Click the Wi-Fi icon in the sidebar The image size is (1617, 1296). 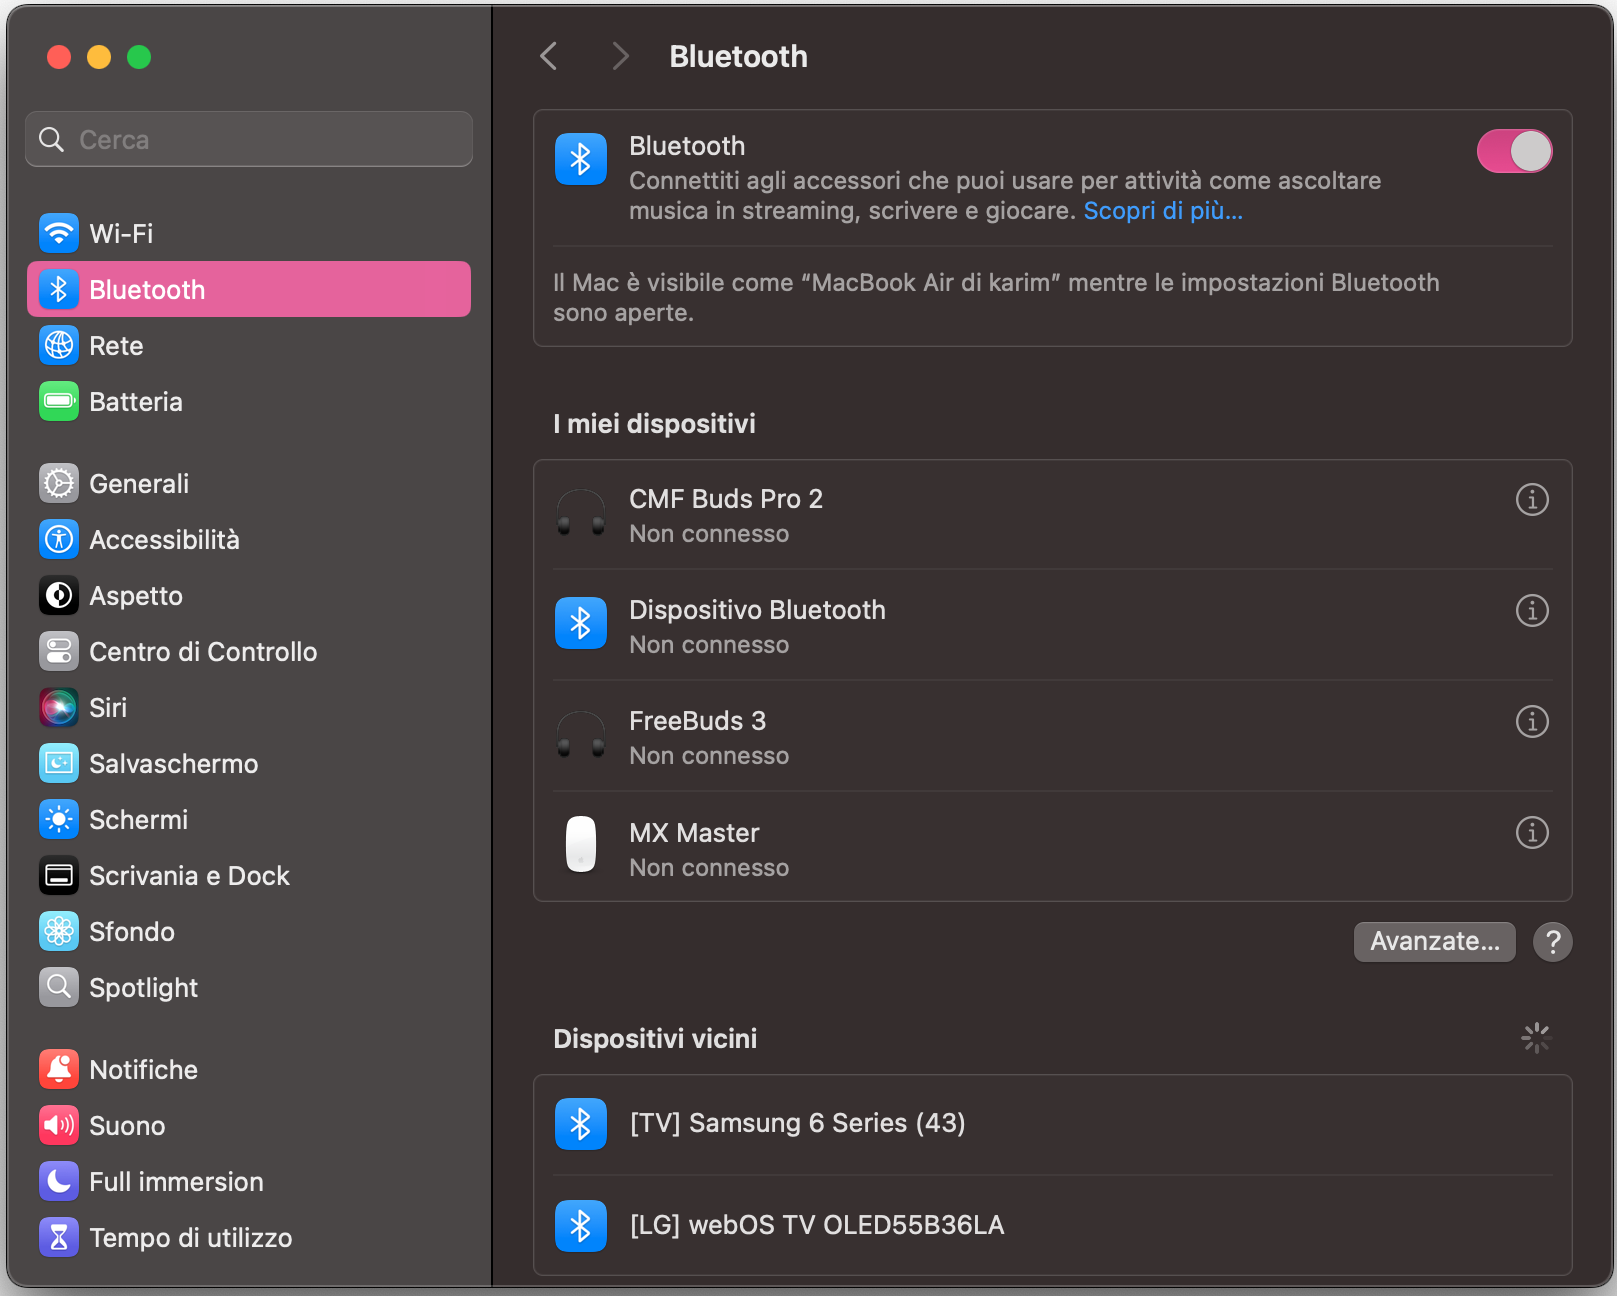tap(59, 233)
